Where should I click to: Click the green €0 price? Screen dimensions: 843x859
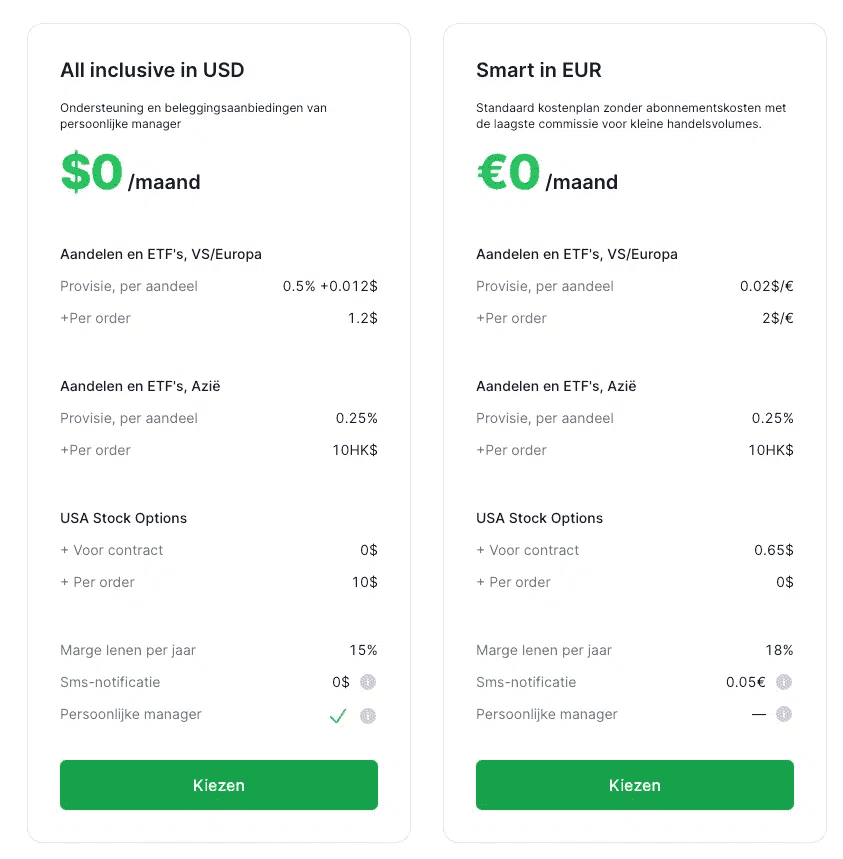click(508, 172)
